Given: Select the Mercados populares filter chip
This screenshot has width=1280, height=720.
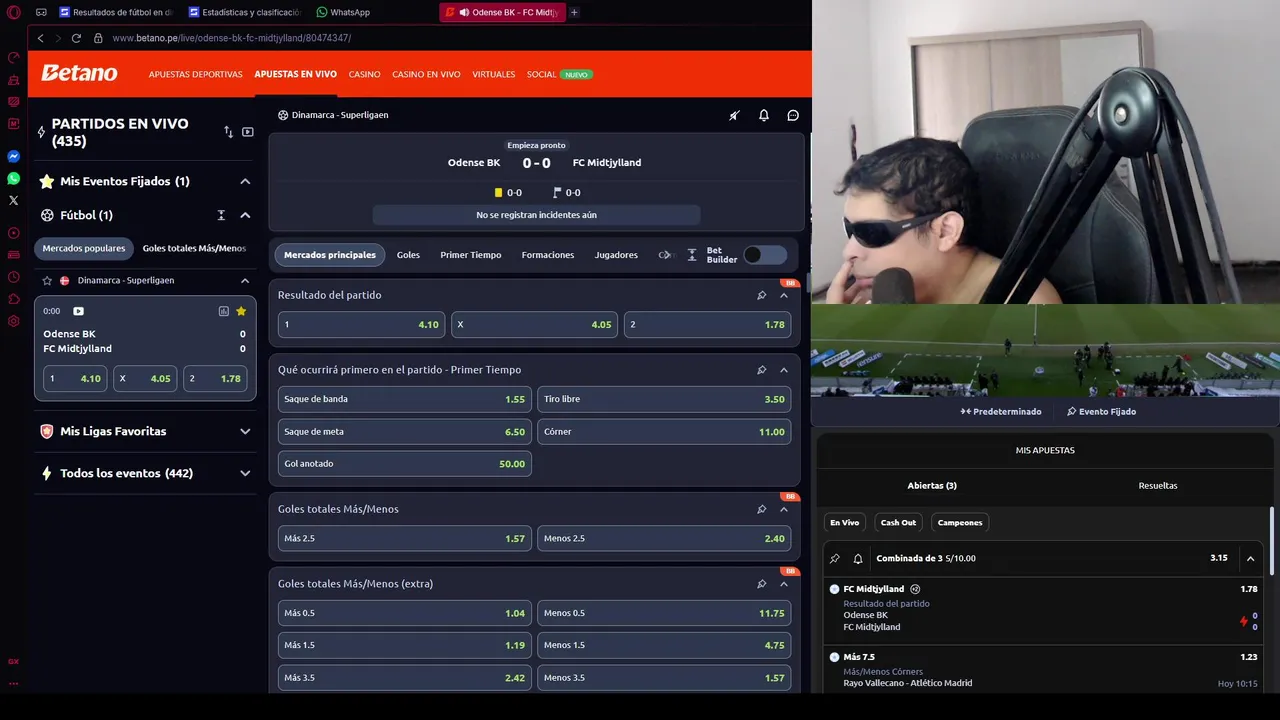Looking at the screenshot, I should 84,248.
